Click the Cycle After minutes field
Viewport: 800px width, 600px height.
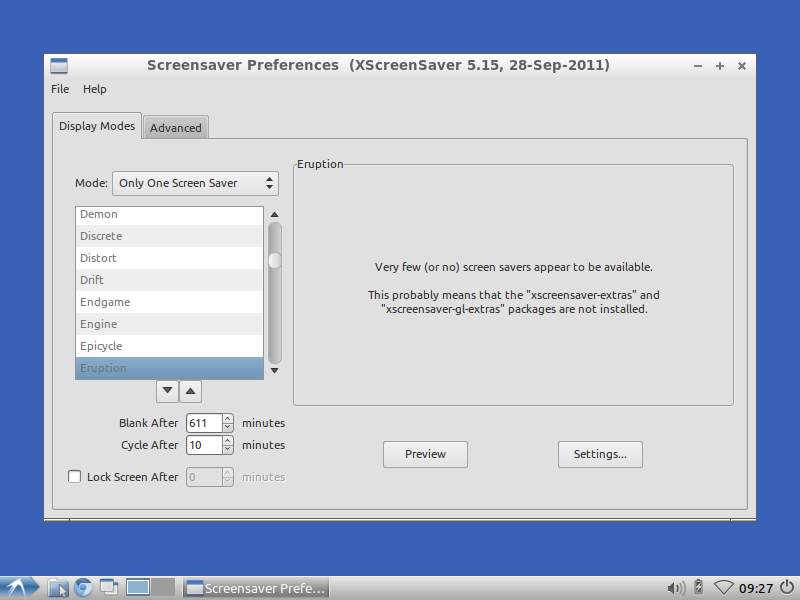click(204, 445)
